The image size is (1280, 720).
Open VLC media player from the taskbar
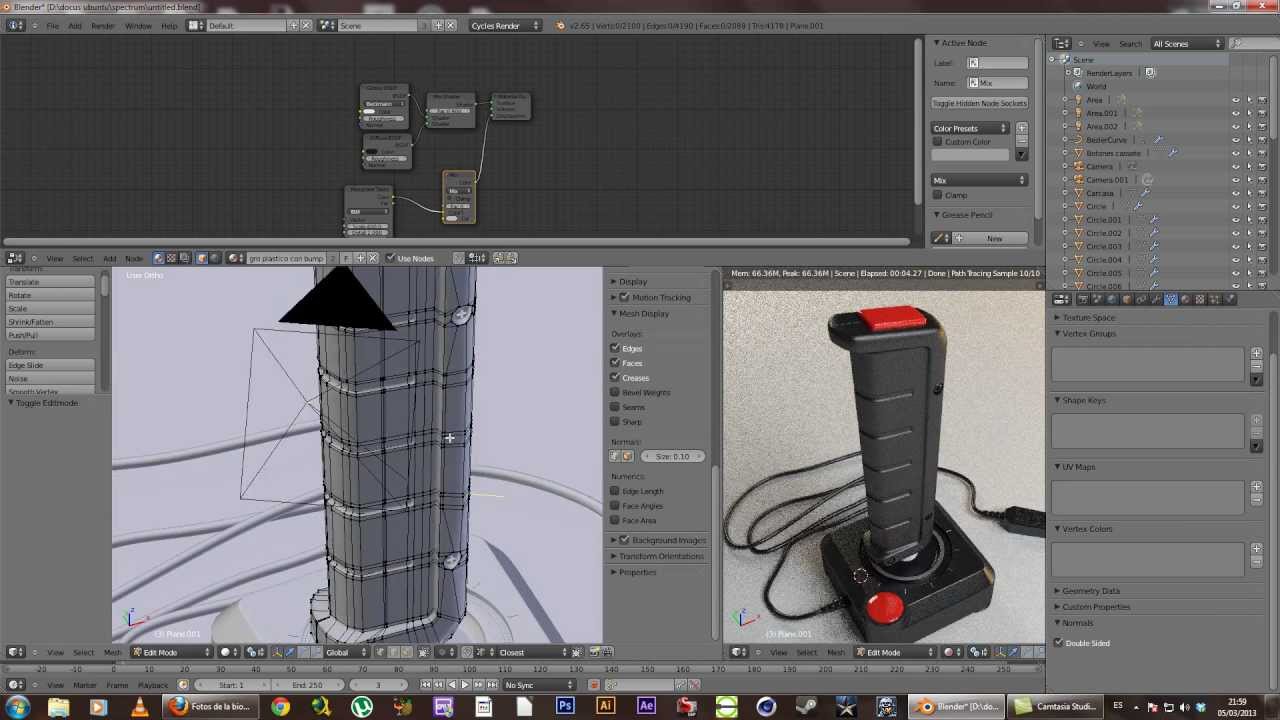pyautogui.click(x=138, y=707)
